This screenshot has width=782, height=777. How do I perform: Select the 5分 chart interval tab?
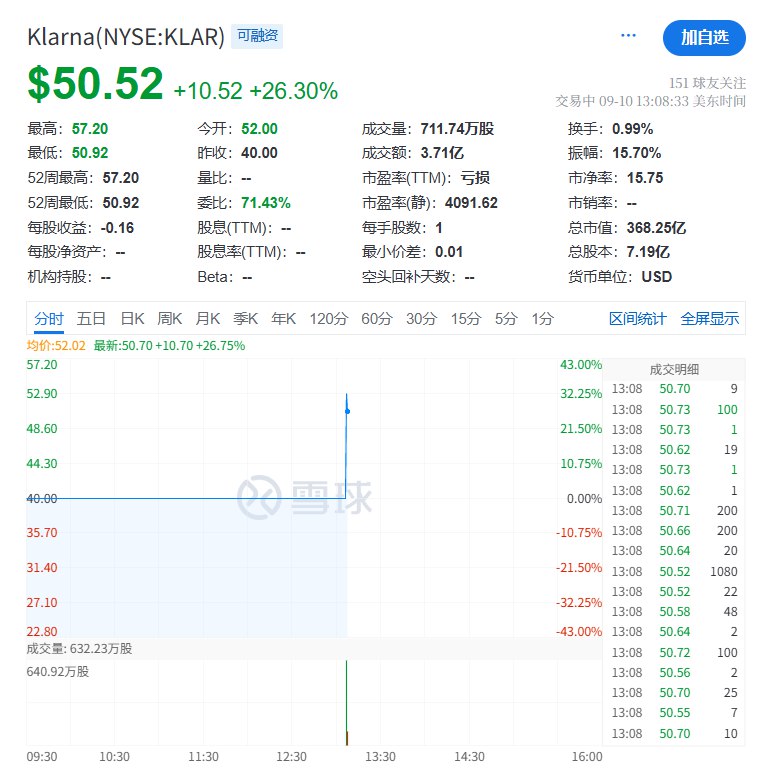[x=506, y=318]
